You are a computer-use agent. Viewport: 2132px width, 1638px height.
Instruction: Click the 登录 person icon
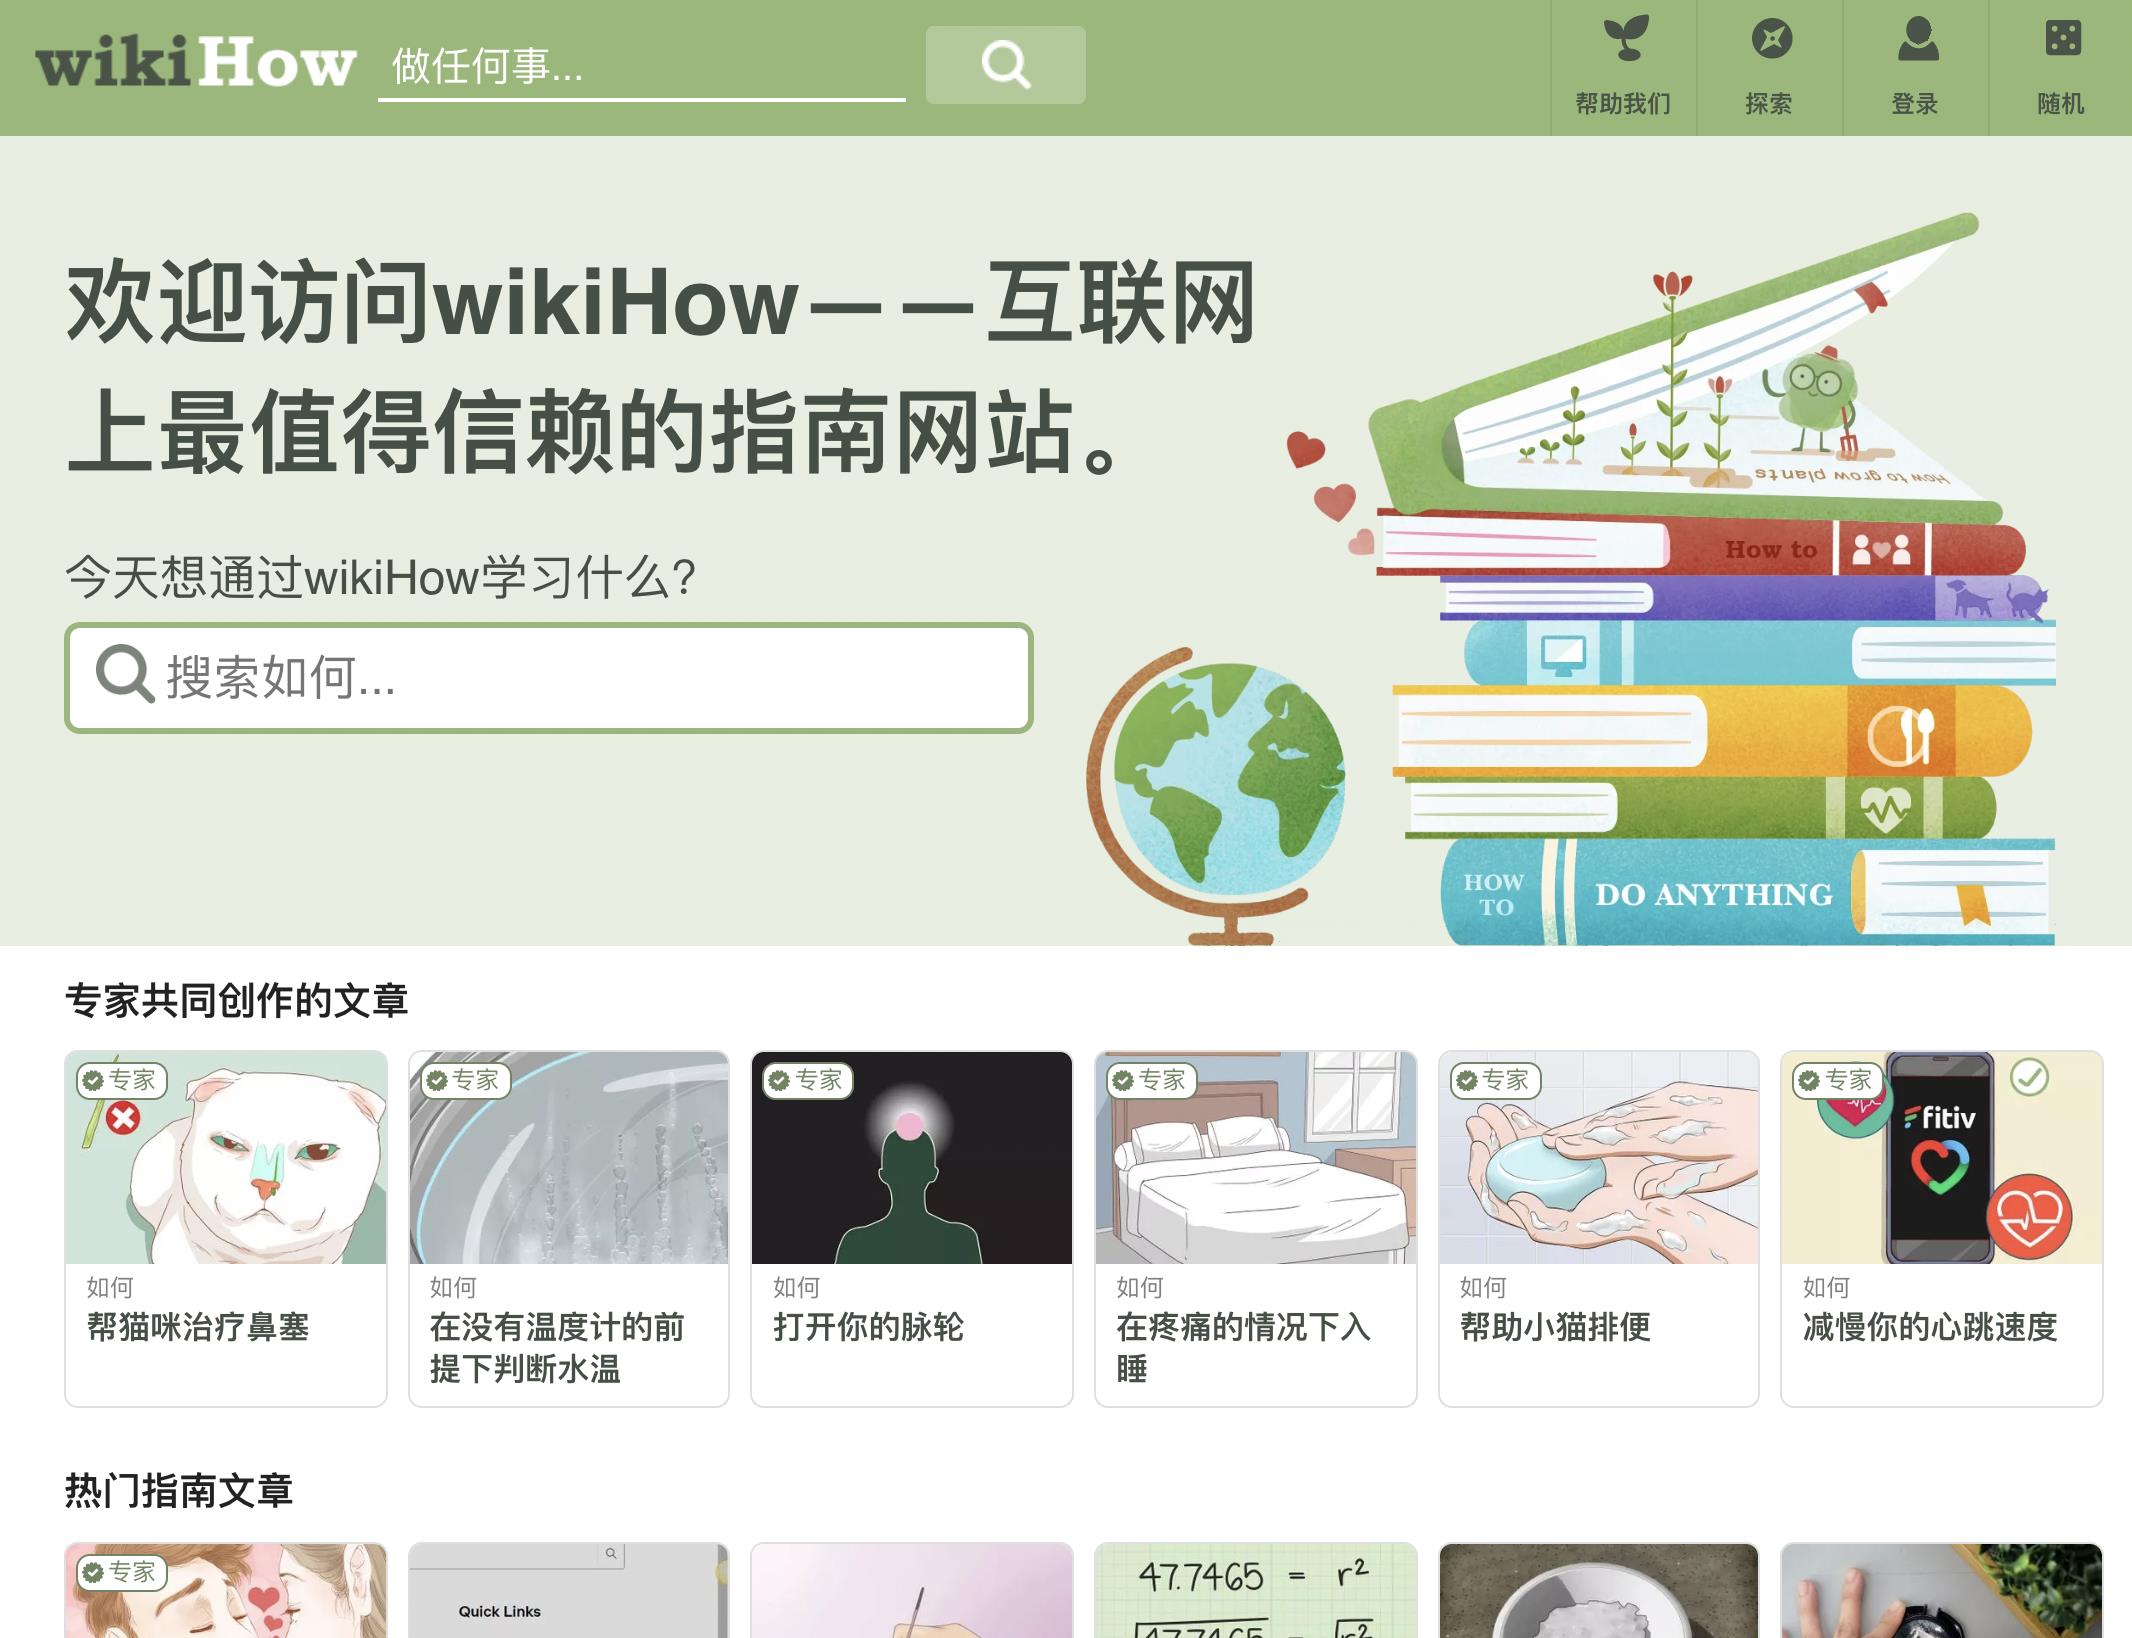(x=1917, y=39)
